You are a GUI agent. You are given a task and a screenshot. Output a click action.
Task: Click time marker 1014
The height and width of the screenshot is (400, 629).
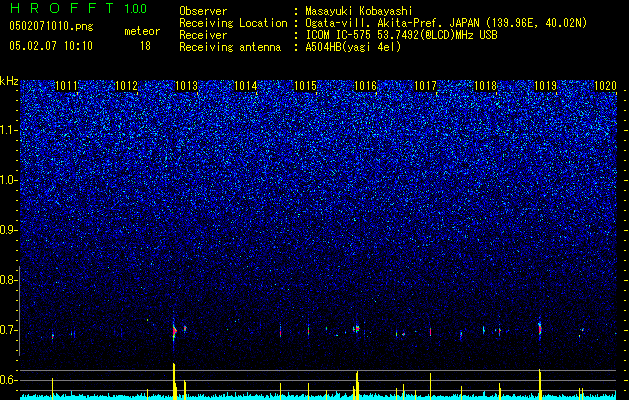point(246,86)
